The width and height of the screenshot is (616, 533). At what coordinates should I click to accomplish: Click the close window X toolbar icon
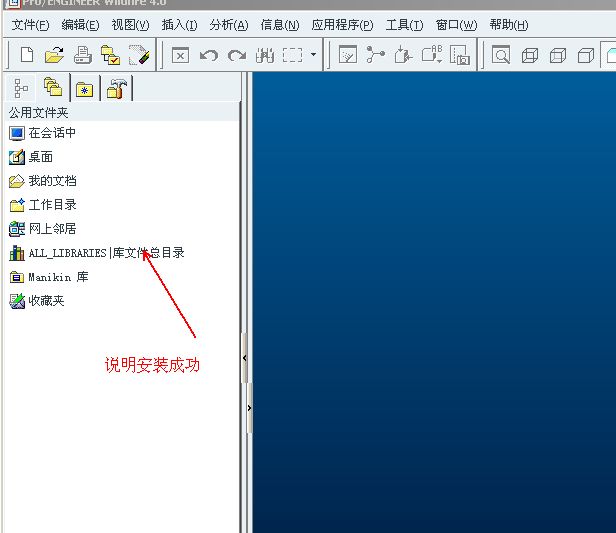pos(180,55)
